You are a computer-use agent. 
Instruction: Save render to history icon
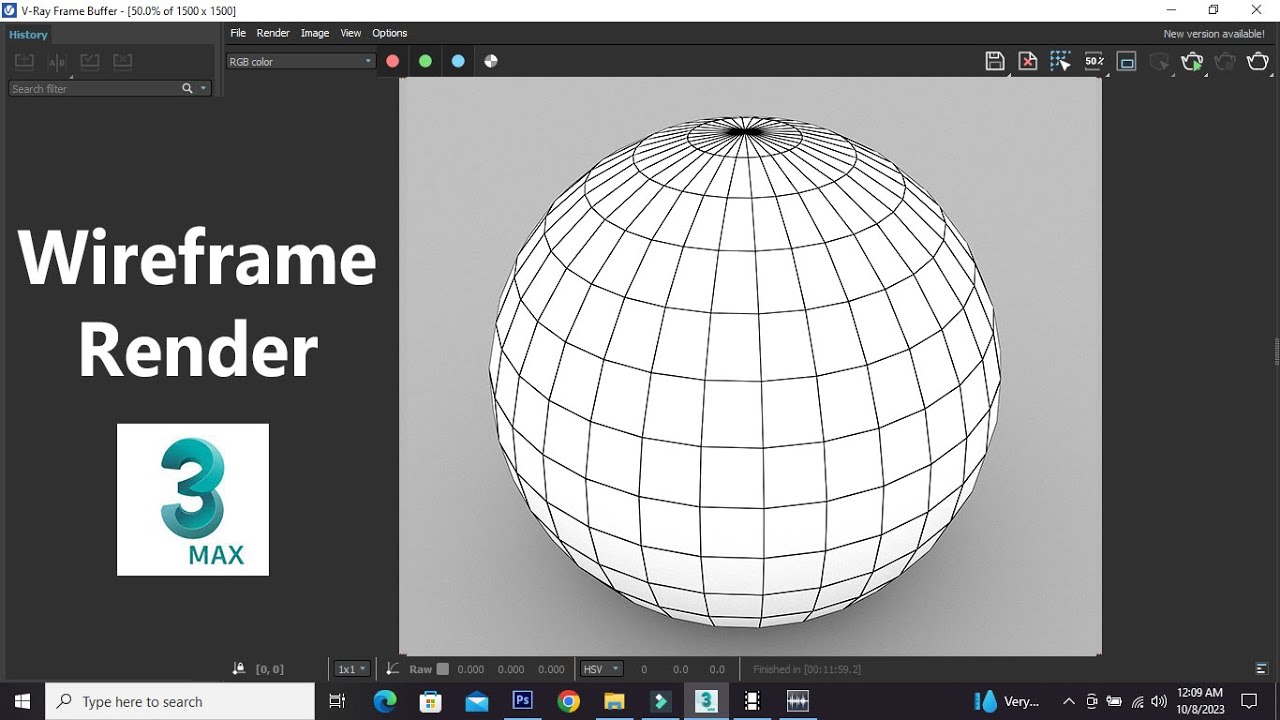click(x=25, y=62)
